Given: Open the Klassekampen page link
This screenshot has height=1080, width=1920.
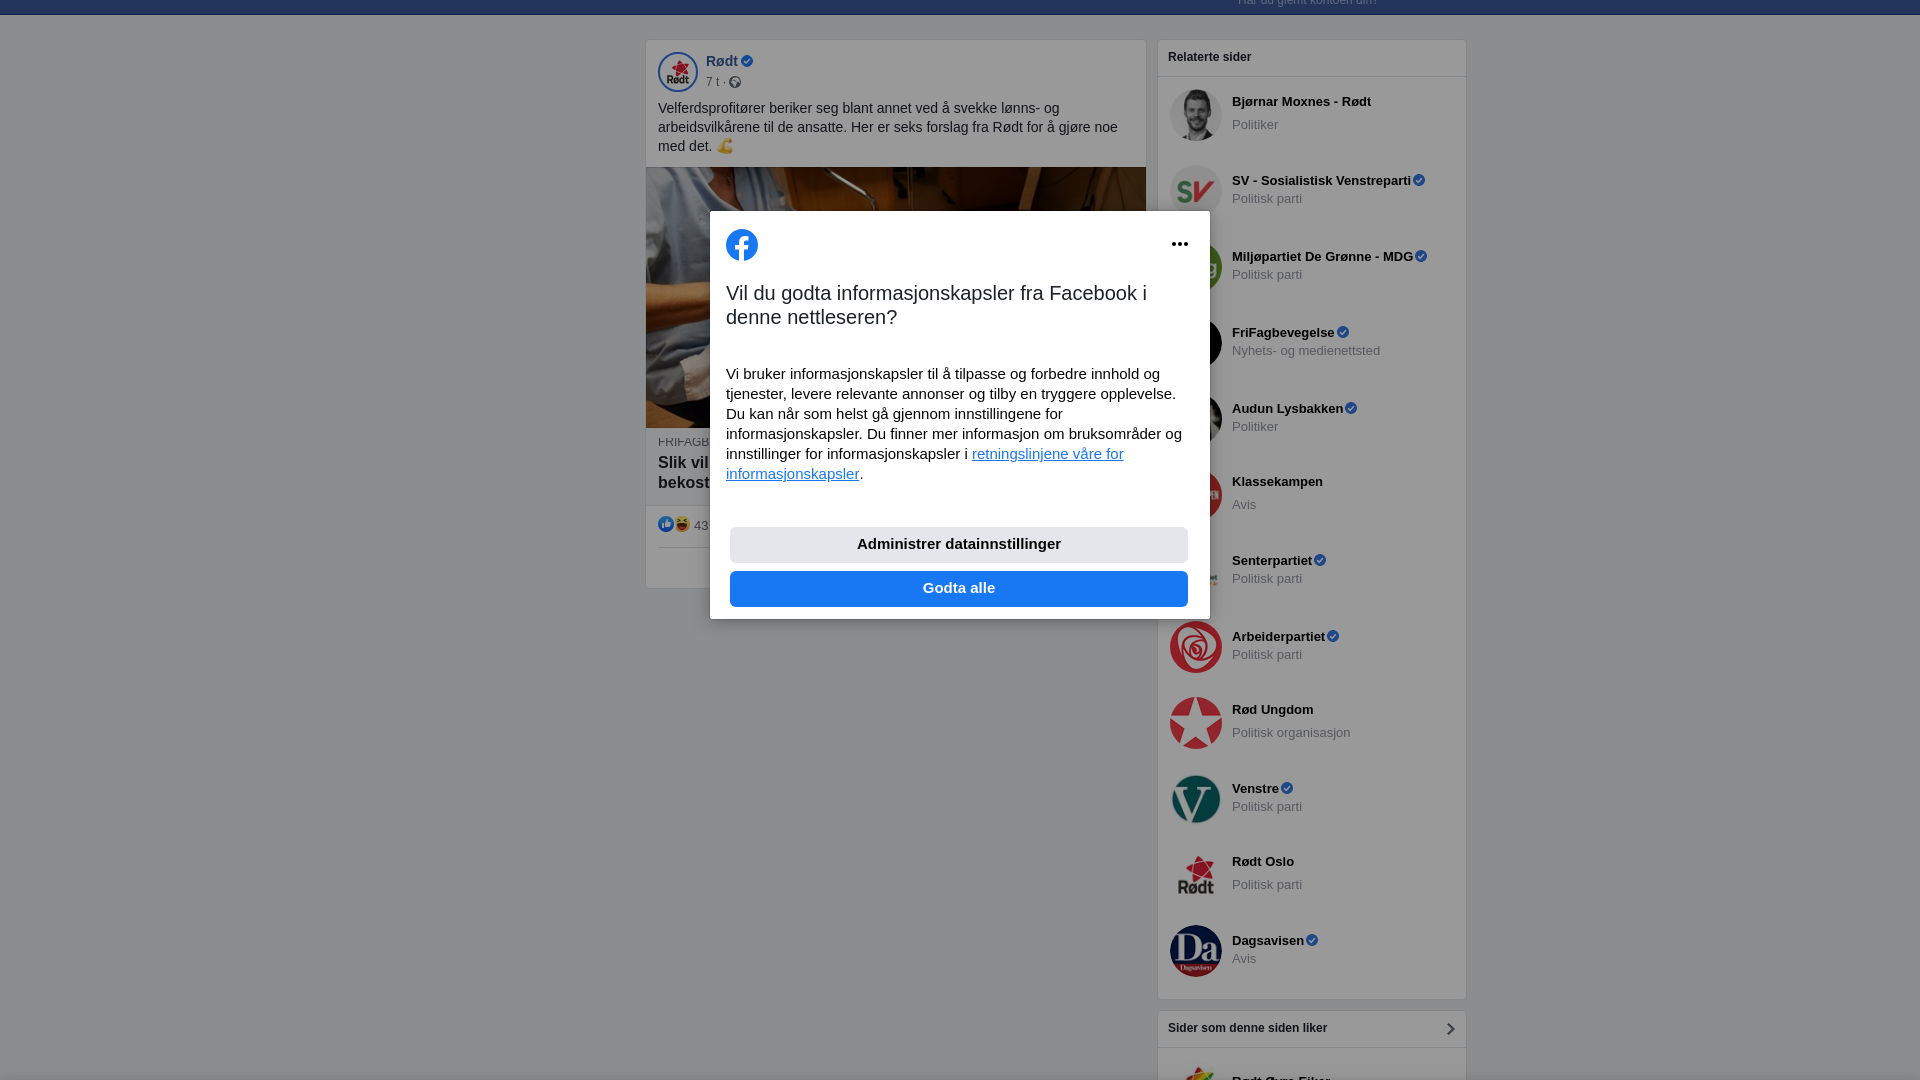Looking at the screenshot, I should (1276, 482).
